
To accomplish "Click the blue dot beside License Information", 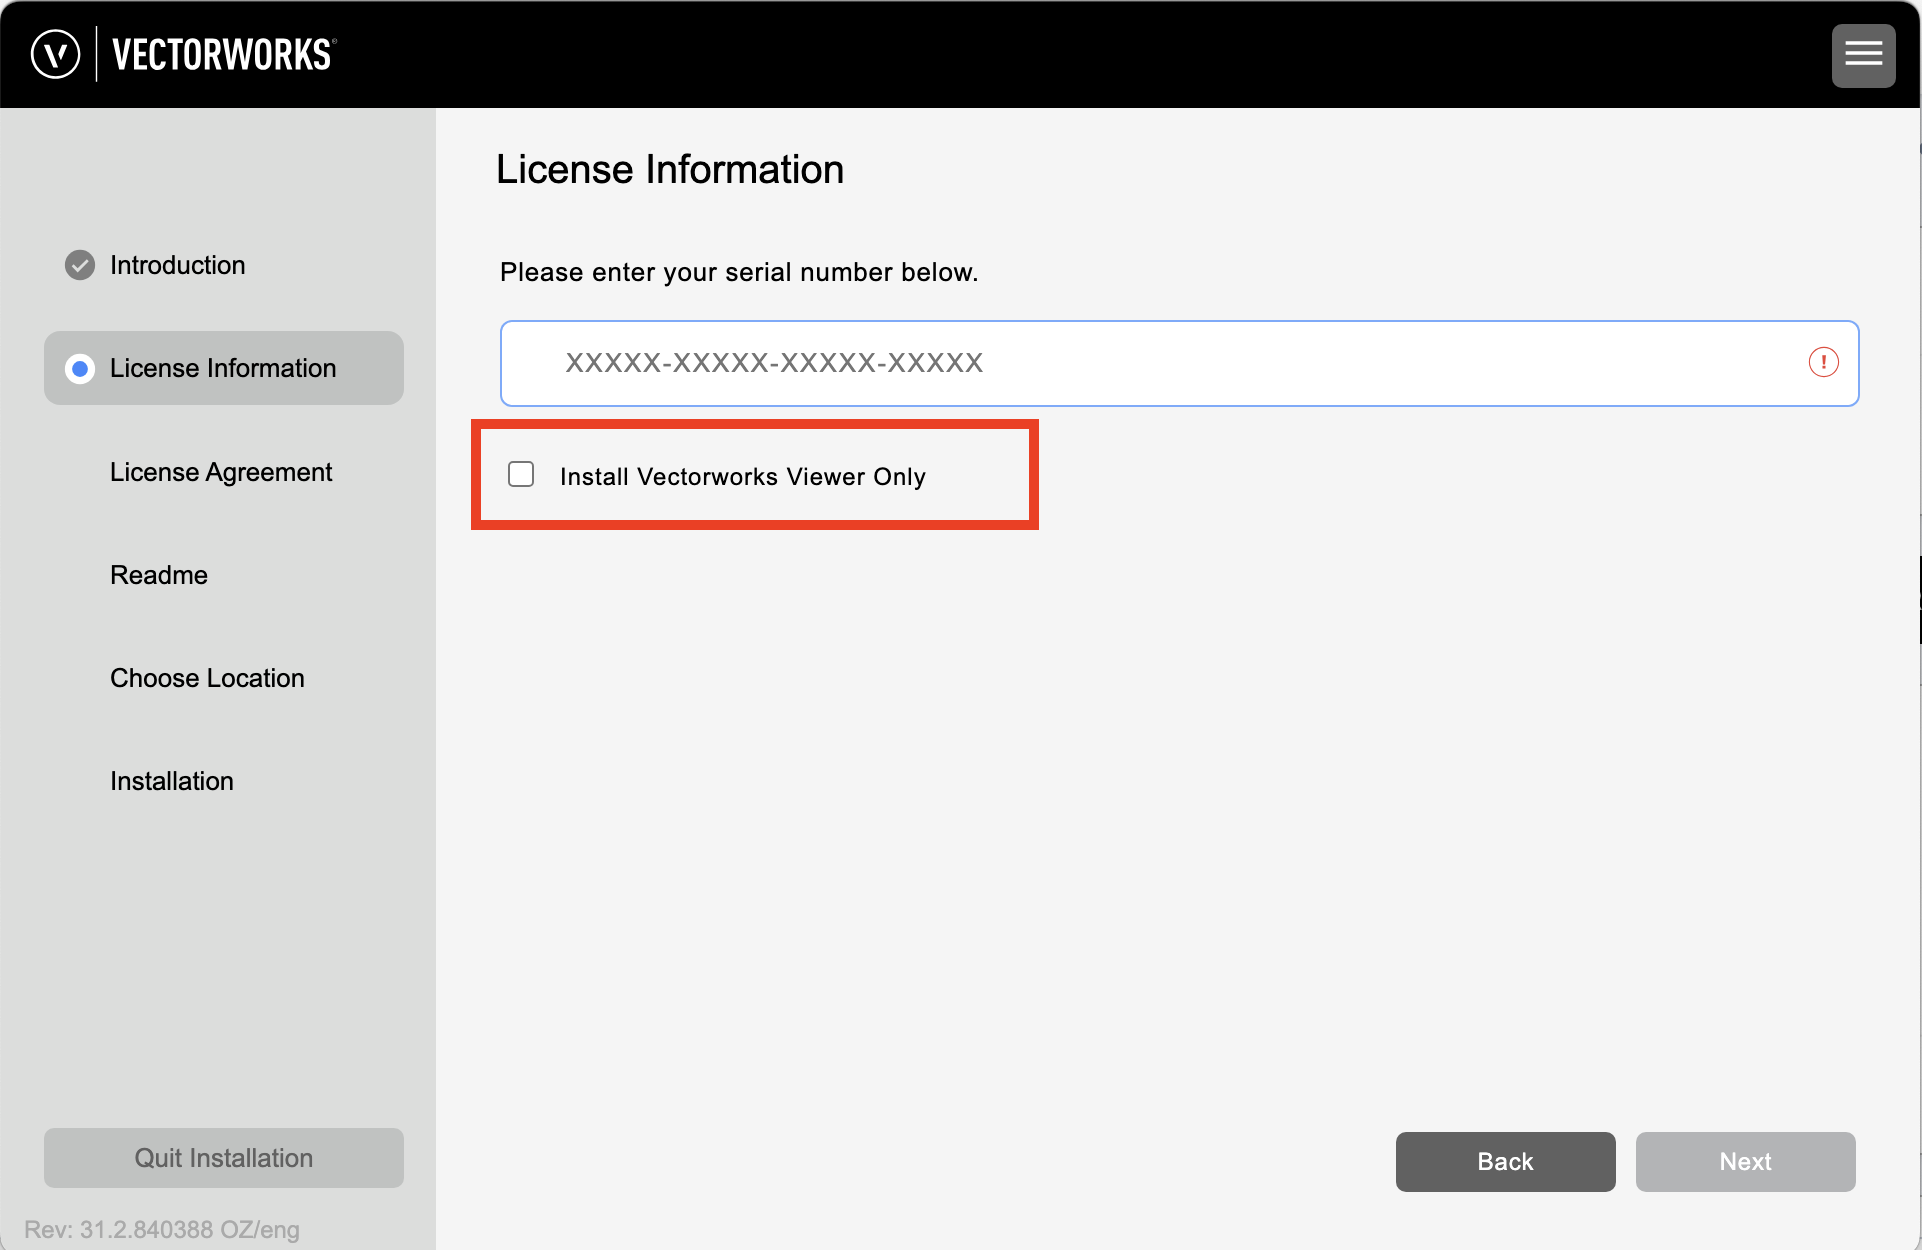I will pos(80,369).
